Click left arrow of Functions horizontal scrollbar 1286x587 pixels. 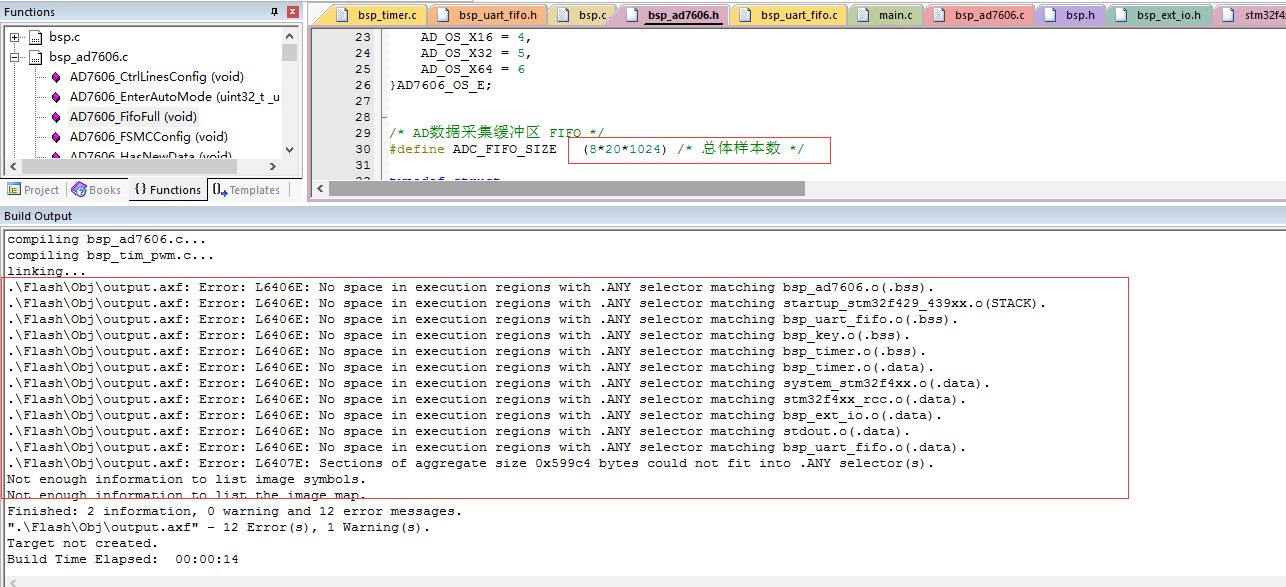[x=12, y=167]
